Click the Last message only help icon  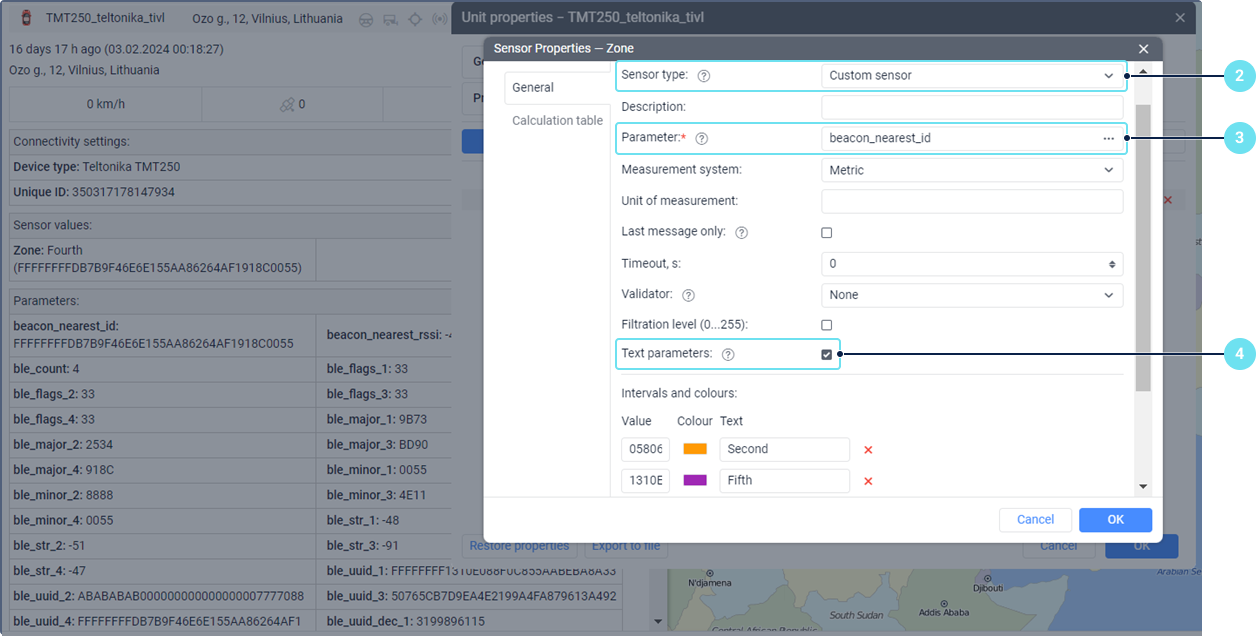tap(741, 232)
